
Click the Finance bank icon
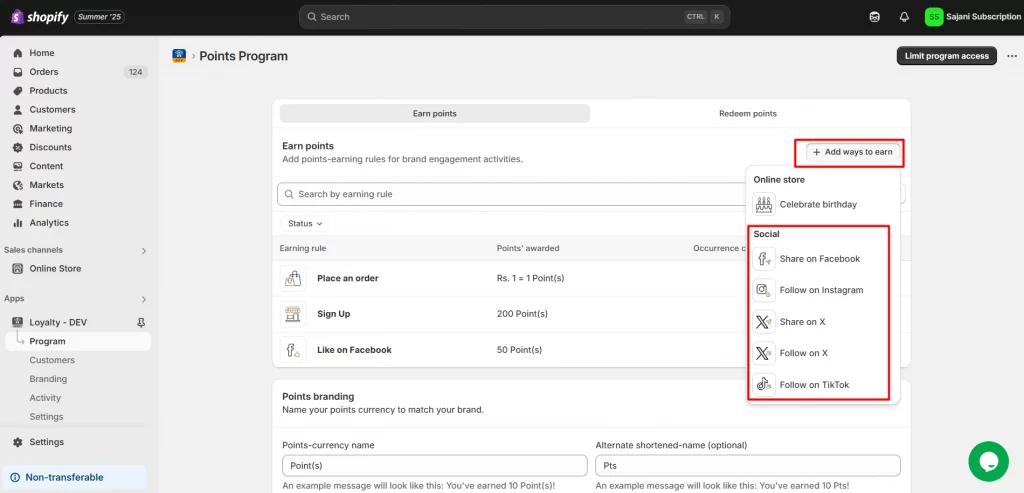pos(18,204)
